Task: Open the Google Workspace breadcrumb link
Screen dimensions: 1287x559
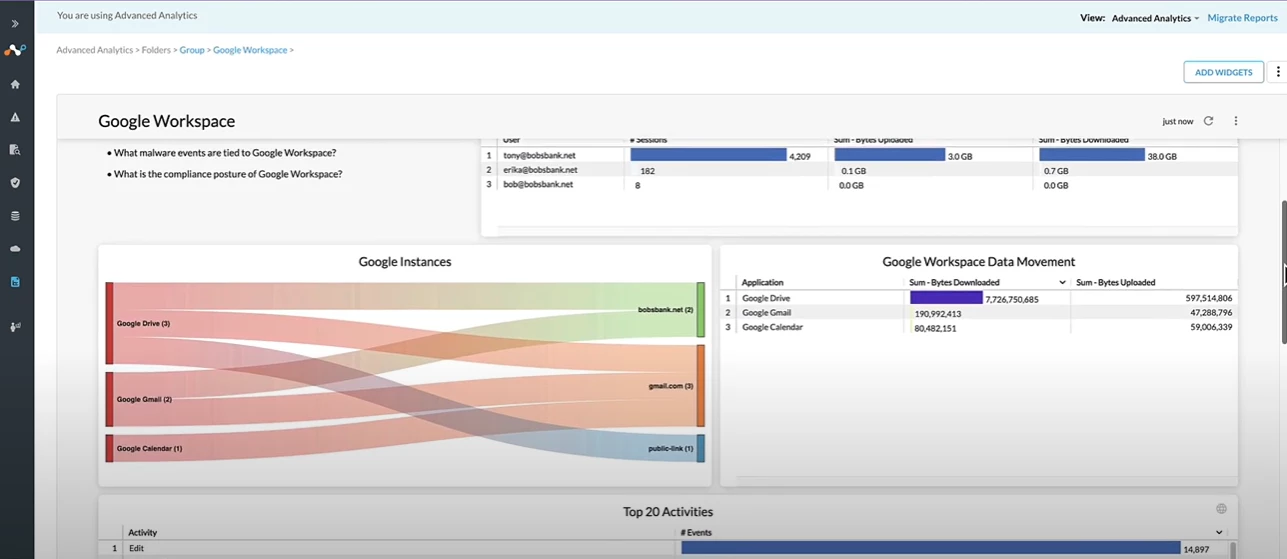Action: click(x=250, y=50)
